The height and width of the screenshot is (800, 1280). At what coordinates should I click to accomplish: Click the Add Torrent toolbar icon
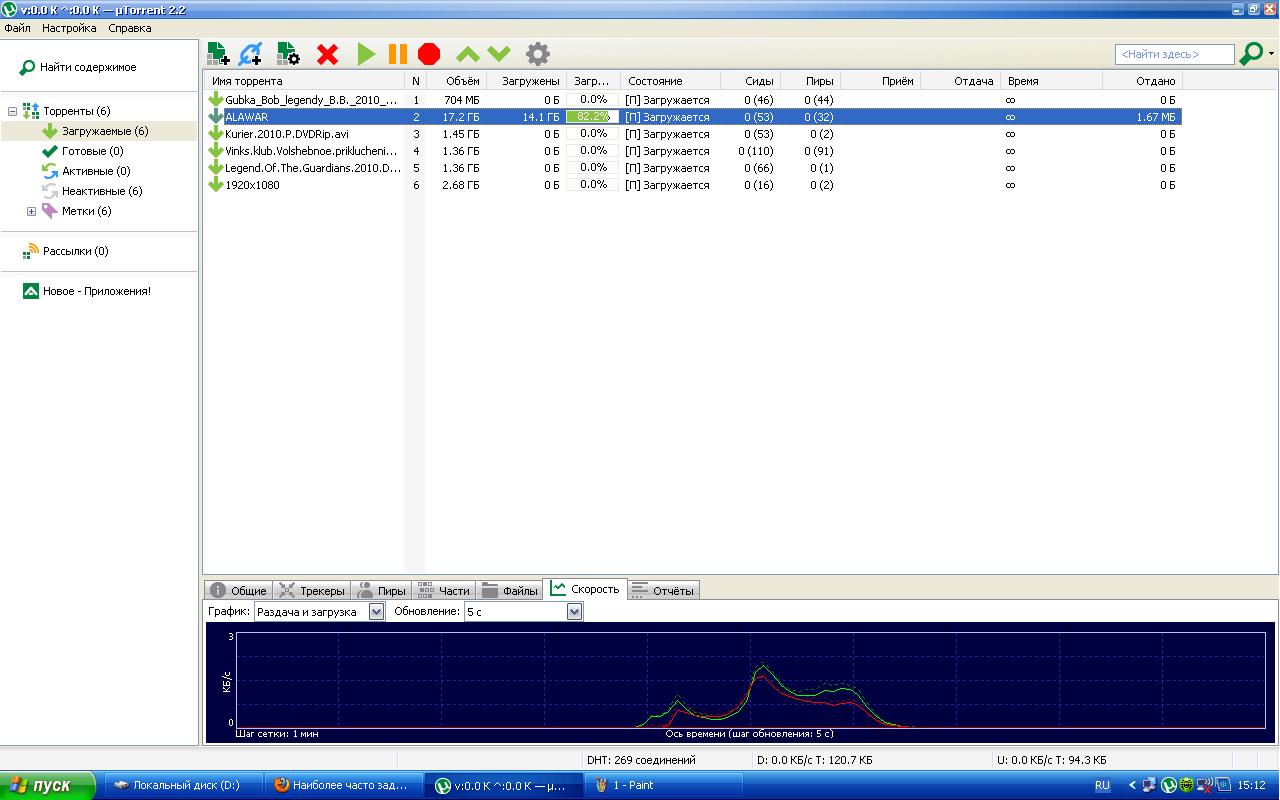coord(218,54)
